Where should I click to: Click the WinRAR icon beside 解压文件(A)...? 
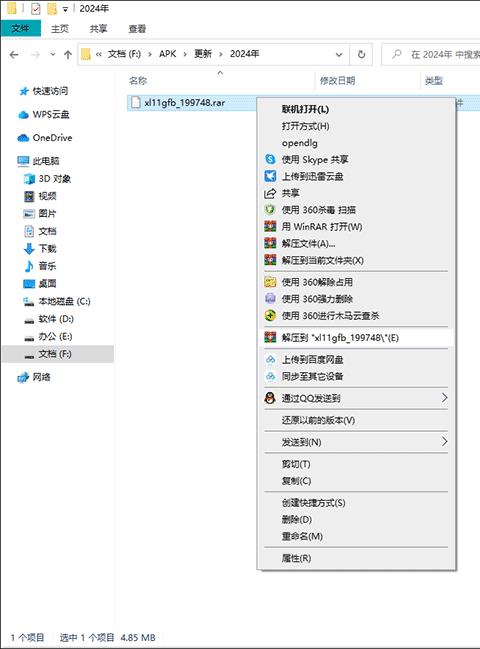tap(270, 243)
